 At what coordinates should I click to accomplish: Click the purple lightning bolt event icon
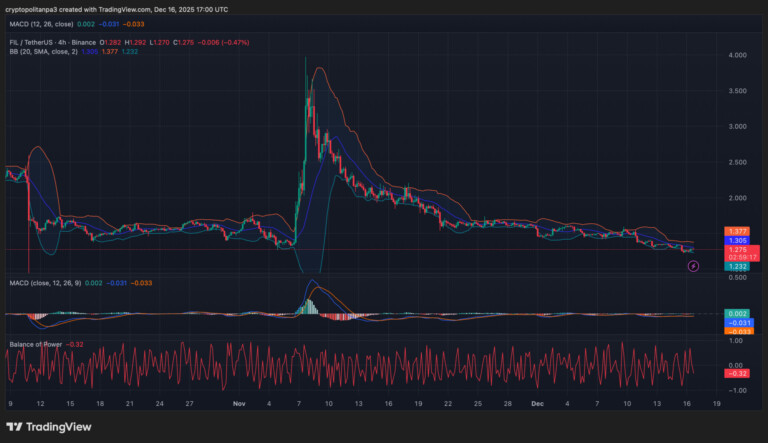pos(694,265)
